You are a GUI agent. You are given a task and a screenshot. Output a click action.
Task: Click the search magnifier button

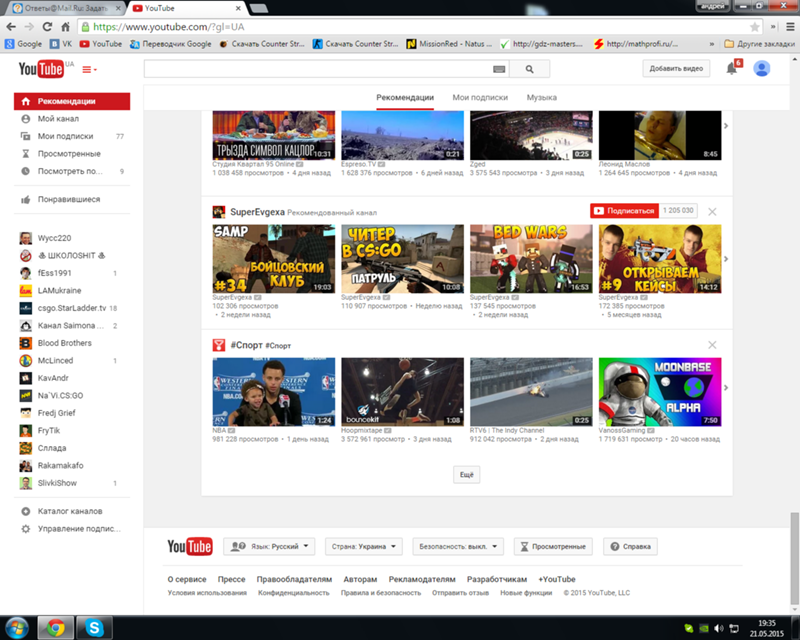[x=530, y=69]
